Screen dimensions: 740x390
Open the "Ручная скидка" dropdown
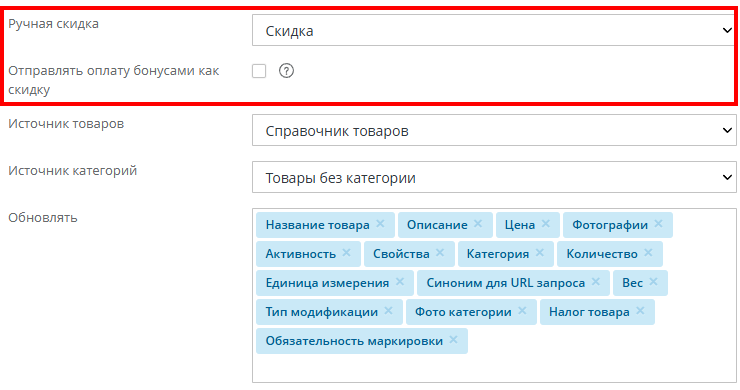494,30
